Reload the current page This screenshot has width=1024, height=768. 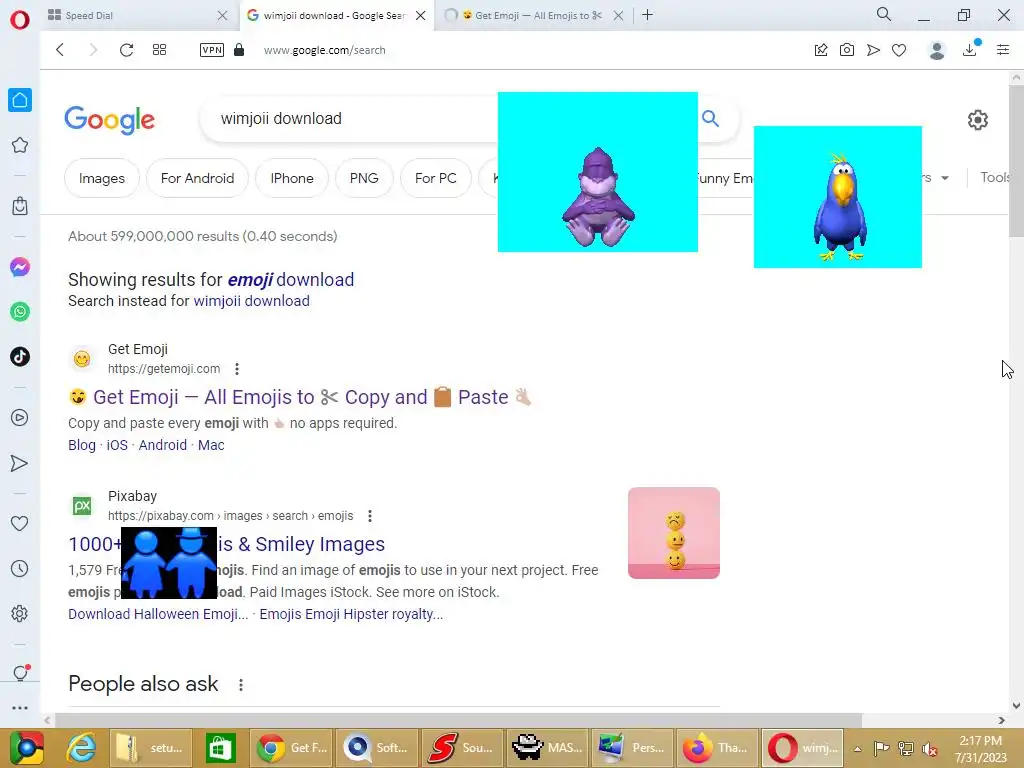coord(126,50)
